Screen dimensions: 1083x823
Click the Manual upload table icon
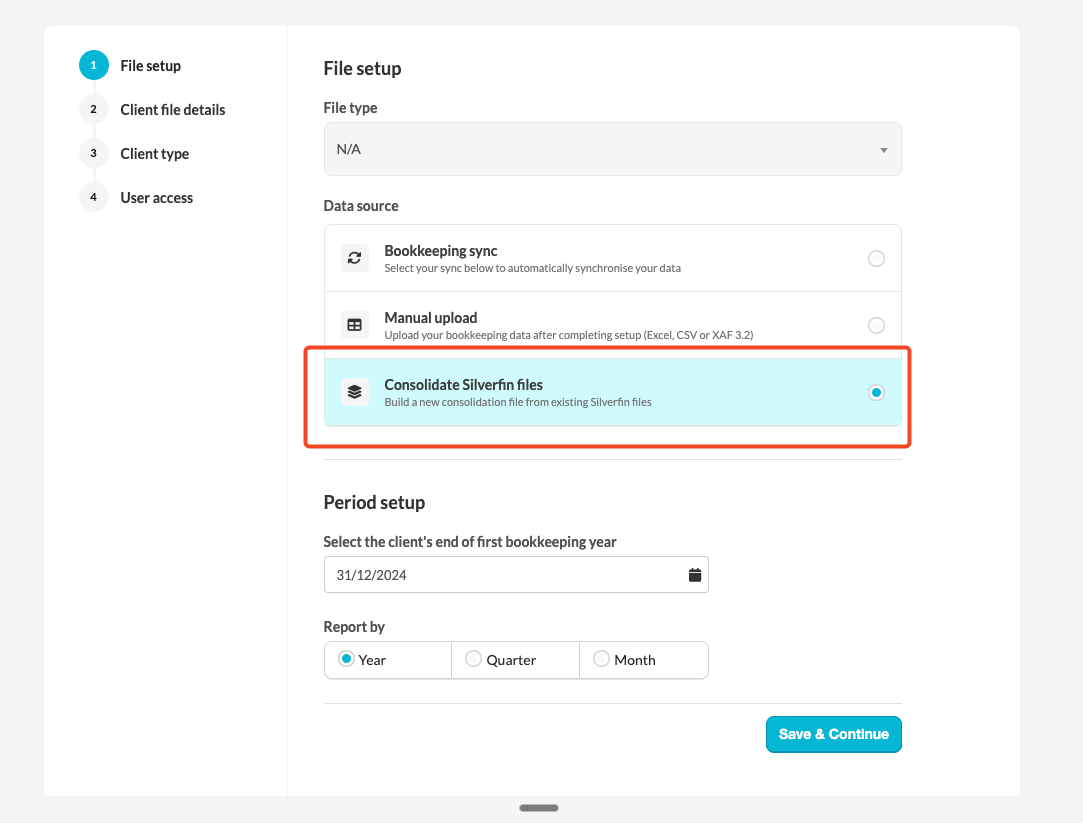click(x=354, y=325)
